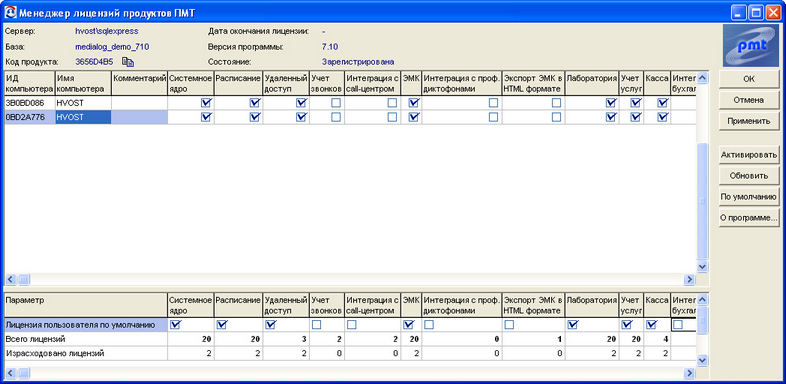Copy product code with the copy icon
Viewport: 786px width, 384px height.
coord(129,62)
